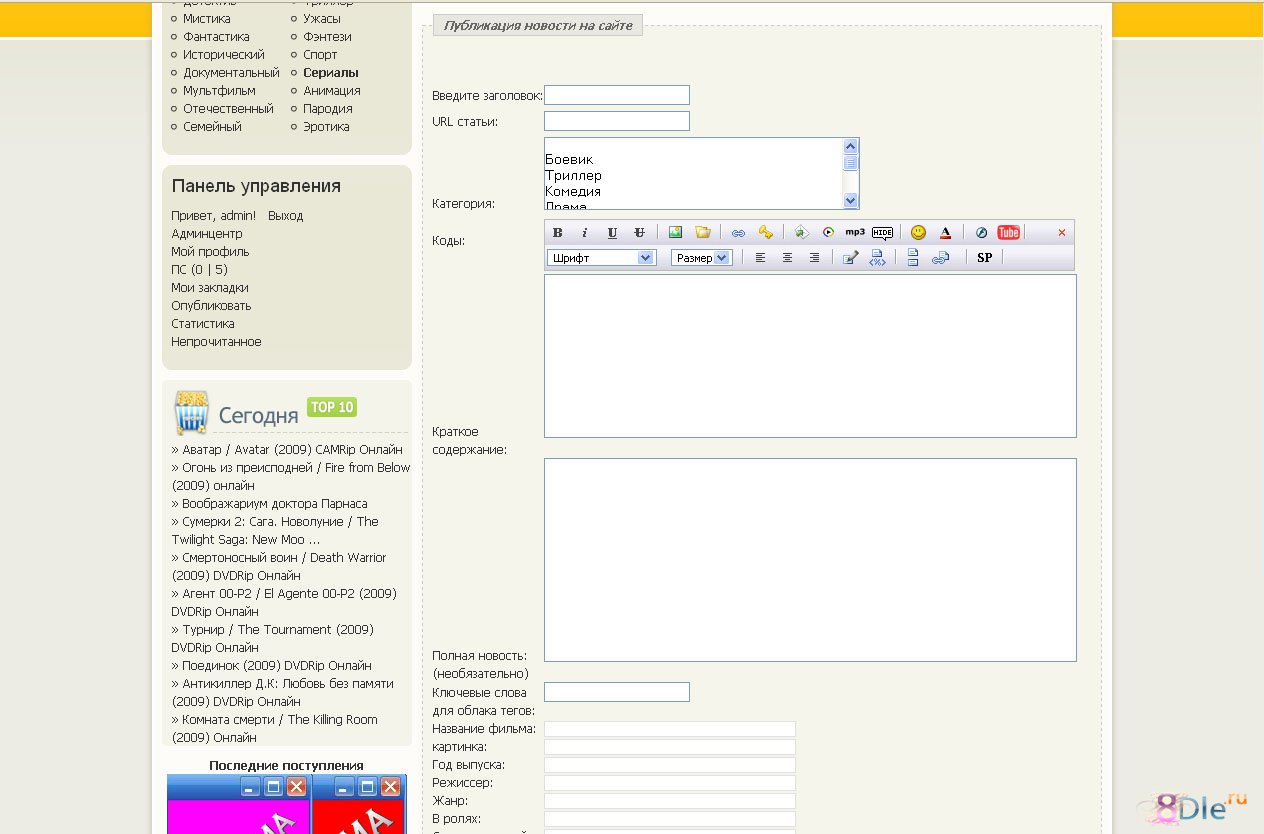Click inside the Краткое содержание text area
This screenshot has height=834, width=1264.
click(x=810, y=356)
